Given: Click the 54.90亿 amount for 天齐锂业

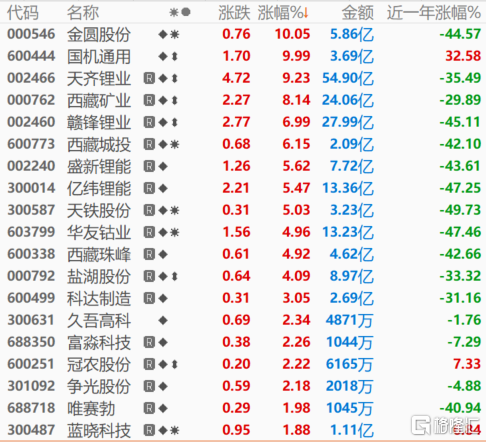Looking at the screenshot, I should click(x=348, y=78).
